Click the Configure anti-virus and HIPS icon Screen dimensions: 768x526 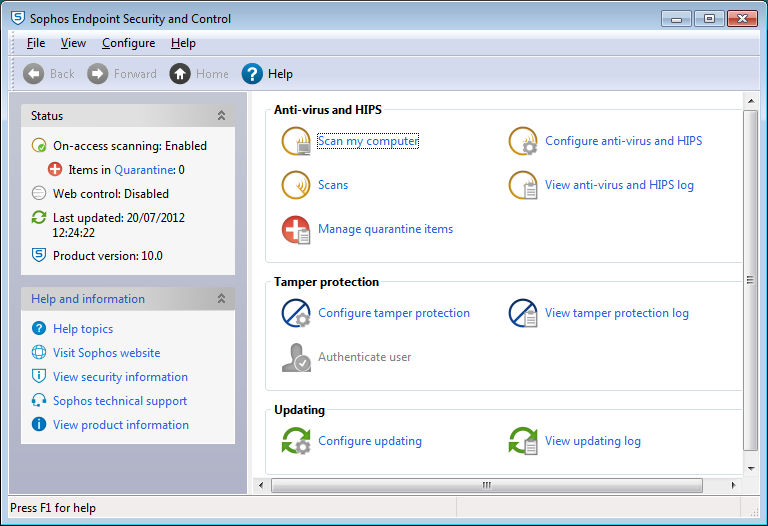point(523,141)
